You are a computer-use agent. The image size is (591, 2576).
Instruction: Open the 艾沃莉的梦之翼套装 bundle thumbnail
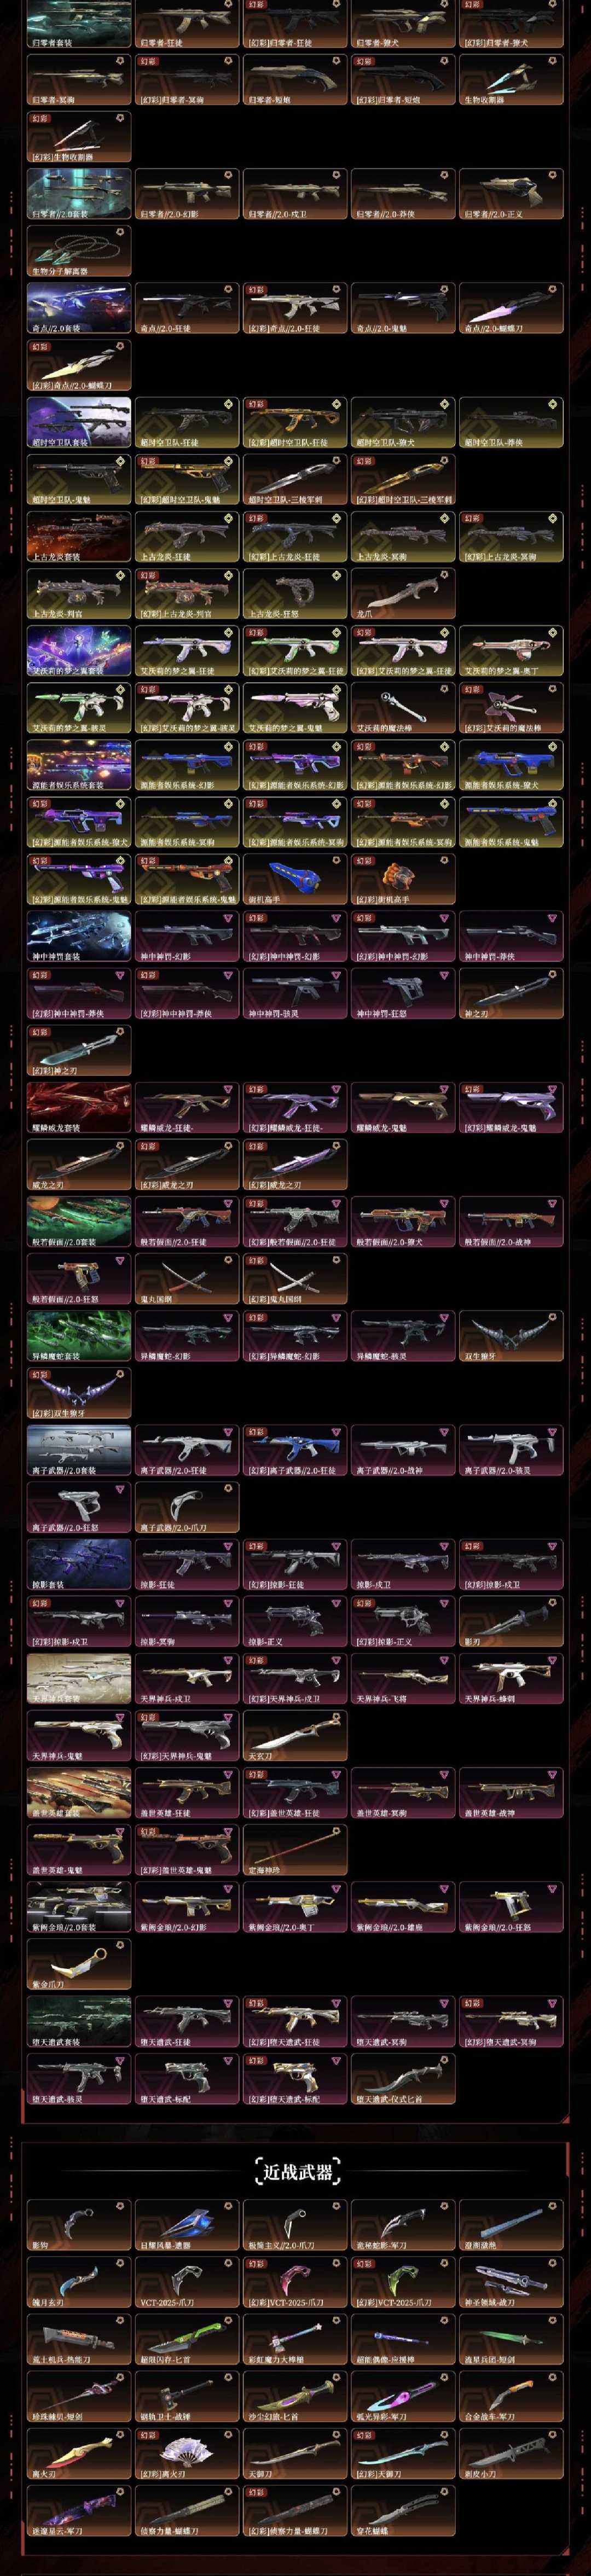(79, 650)
